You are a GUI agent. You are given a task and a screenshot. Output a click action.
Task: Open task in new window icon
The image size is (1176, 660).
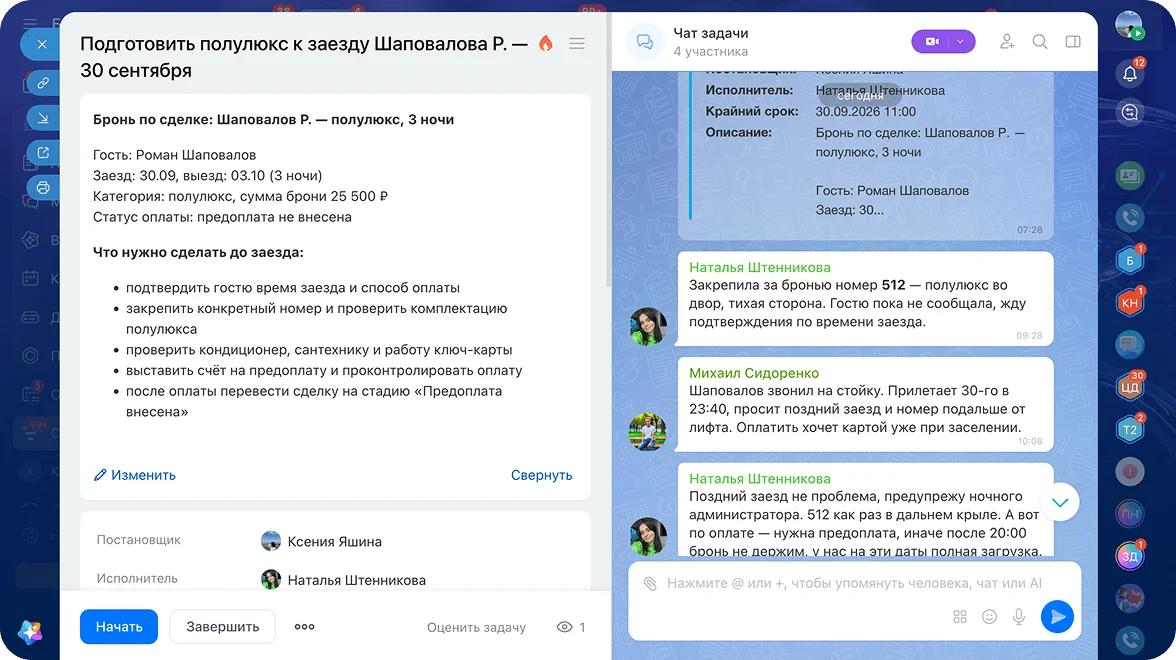[43, 152]
